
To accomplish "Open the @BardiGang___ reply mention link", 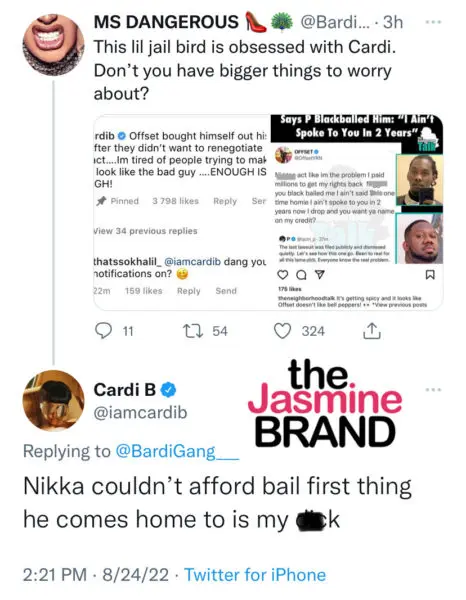I will (177, 451).
